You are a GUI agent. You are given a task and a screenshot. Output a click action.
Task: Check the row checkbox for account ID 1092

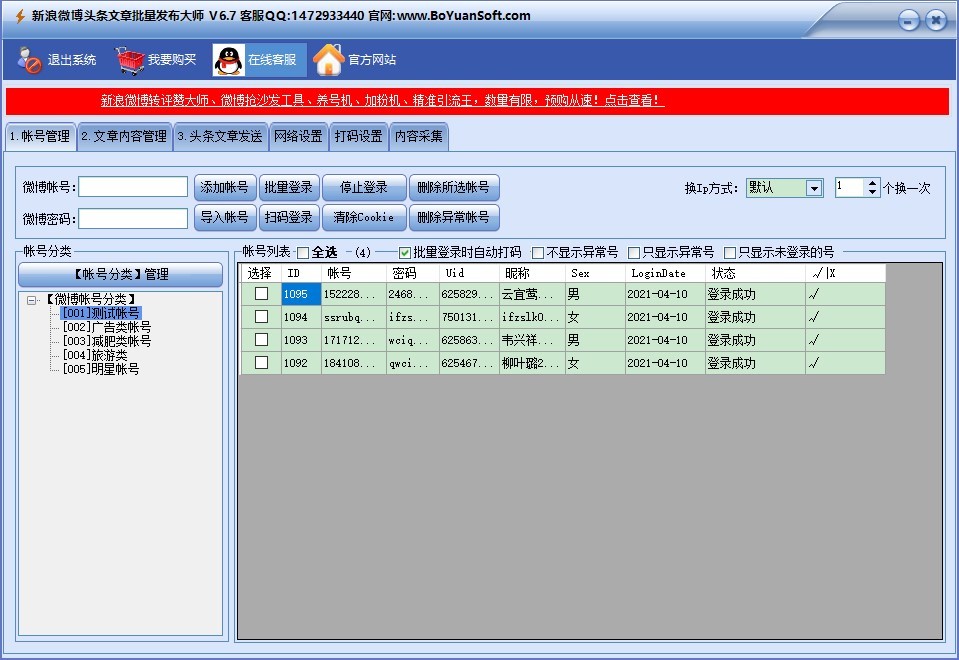pyautogui.click(x=261, y=363)
